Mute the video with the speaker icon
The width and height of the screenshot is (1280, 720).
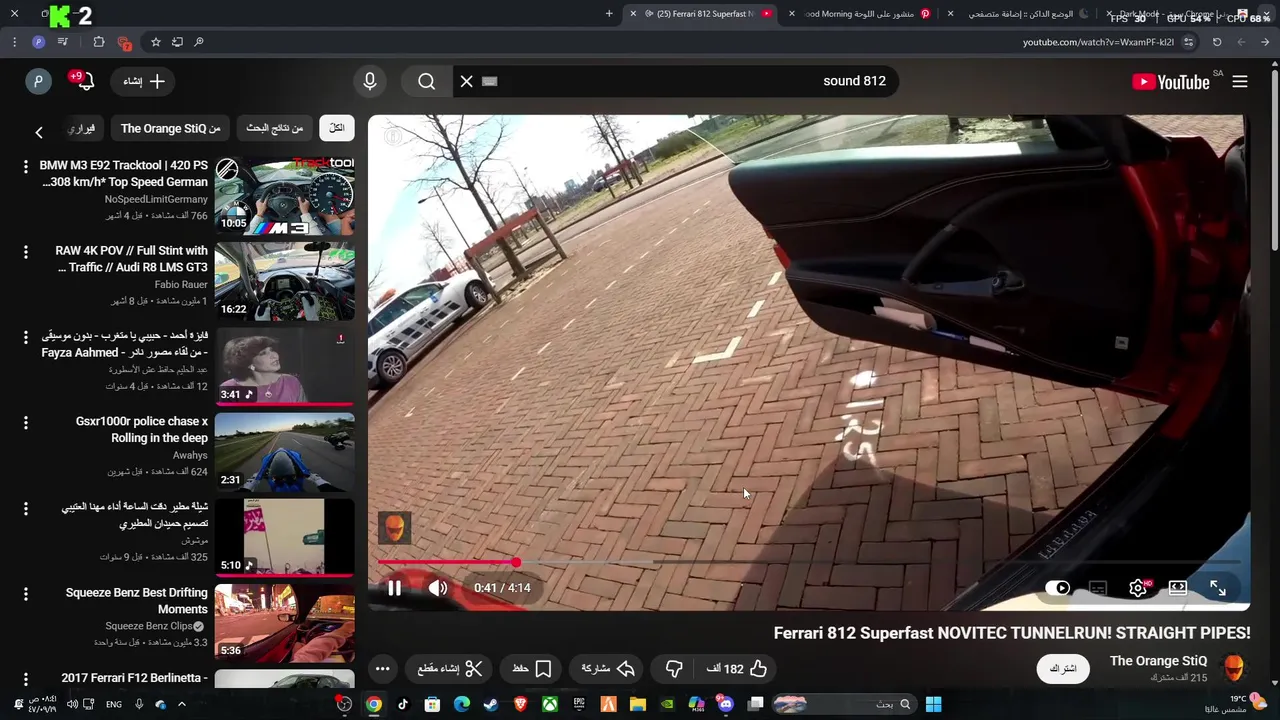[x=438, y=588]
